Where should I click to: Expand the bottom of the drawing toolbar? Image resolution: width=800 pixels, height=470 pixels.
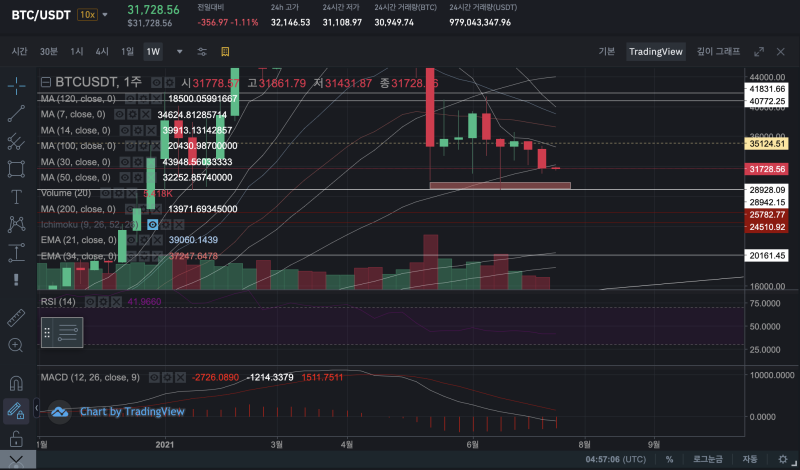point(16,460)
